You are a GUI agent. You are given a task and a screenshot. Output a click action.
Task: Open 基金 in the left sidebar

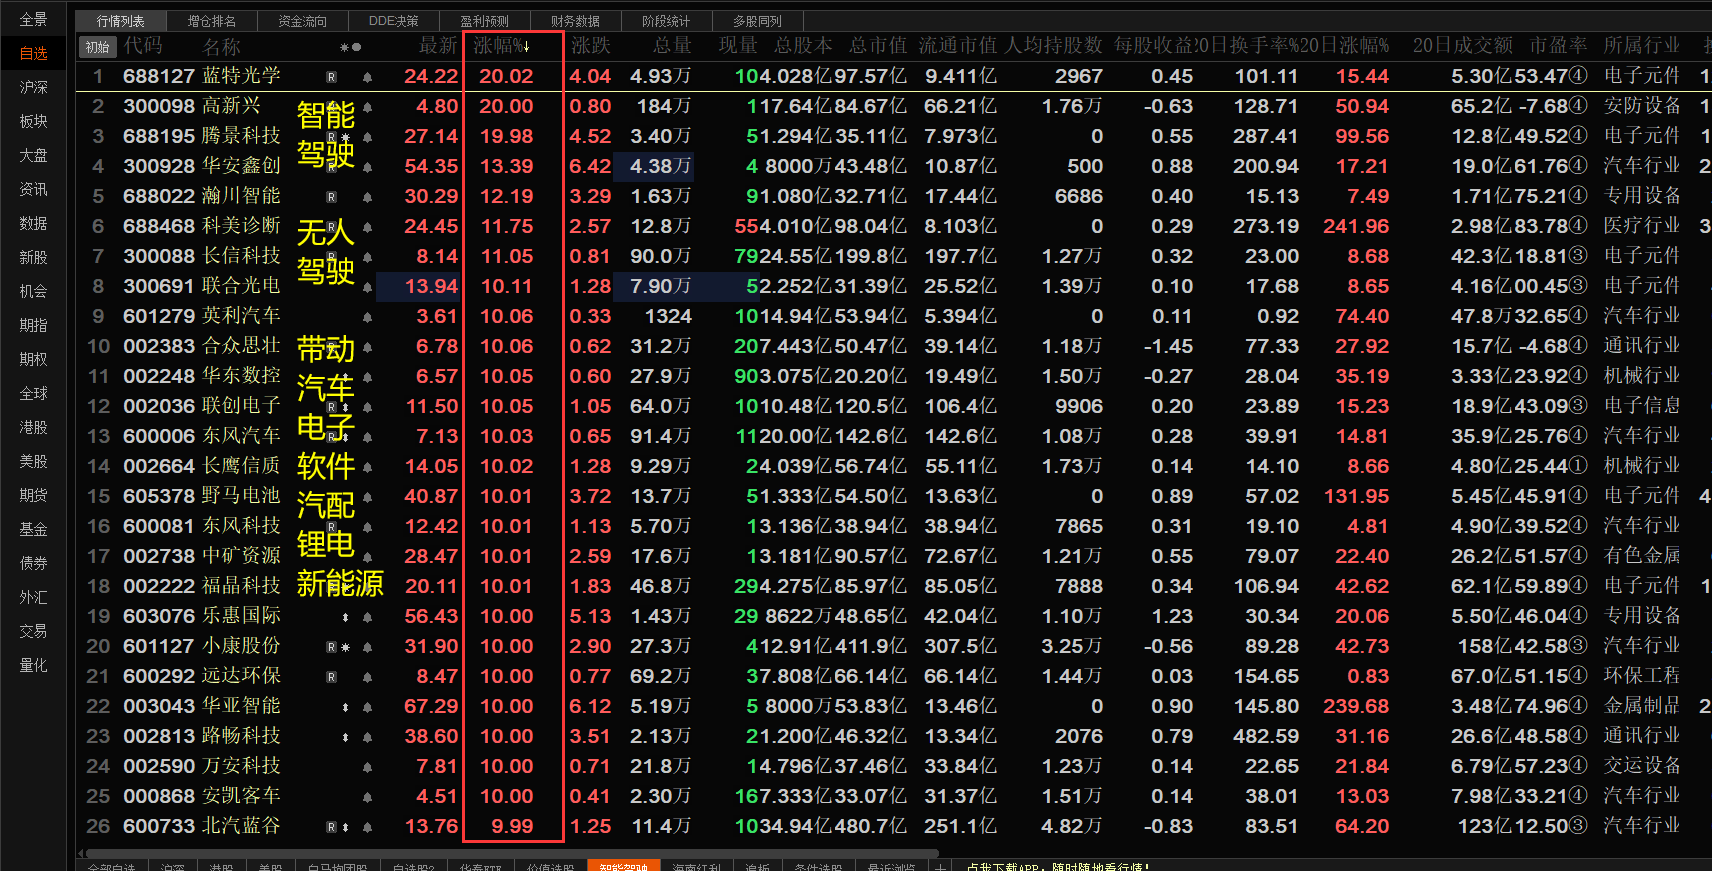pos(33,529)
